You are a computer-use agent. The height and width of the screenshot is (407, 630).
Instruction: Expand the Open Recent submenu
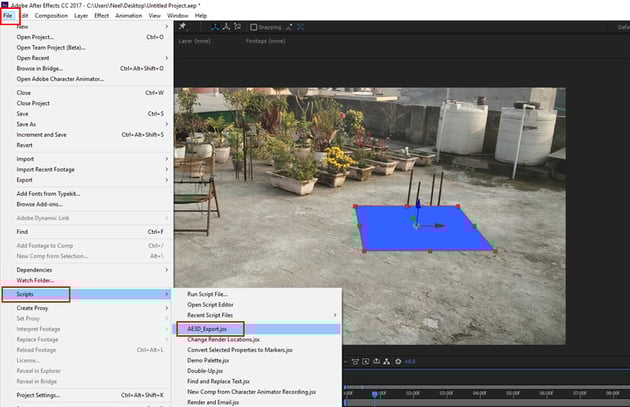click(x=87, y=58)
